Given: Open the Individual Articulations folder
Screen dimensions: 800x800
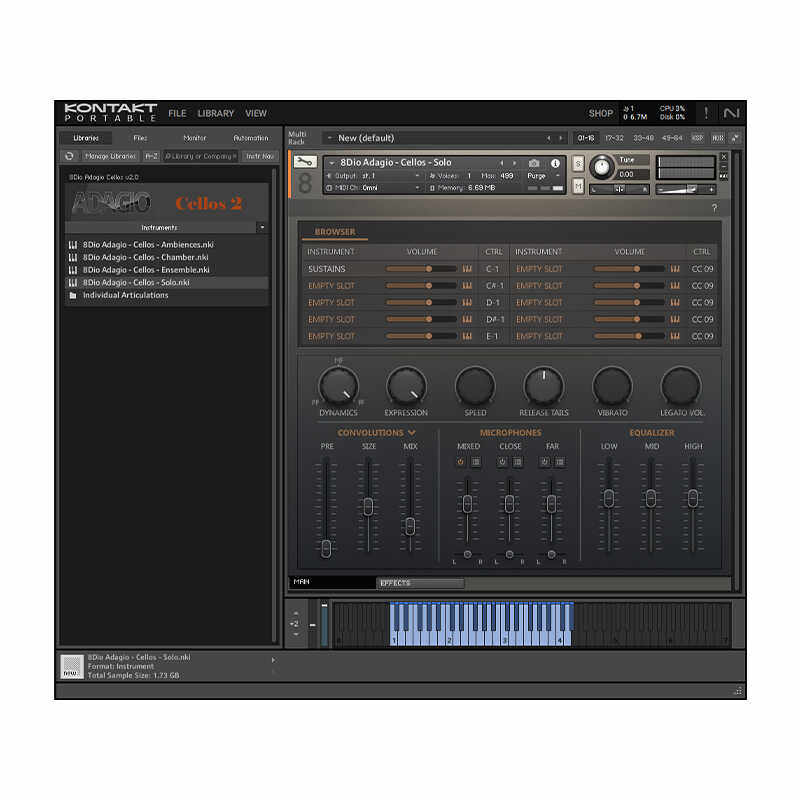Looking at the screenshot, I should tap(125, 295).
